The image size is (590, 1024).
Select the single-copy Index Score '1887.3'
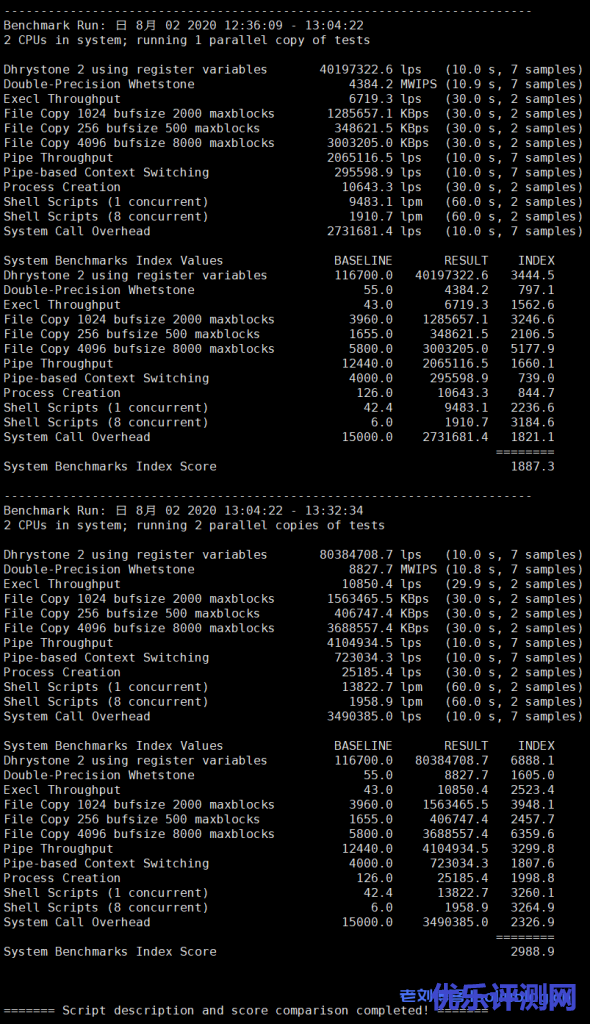pos(533,466)
